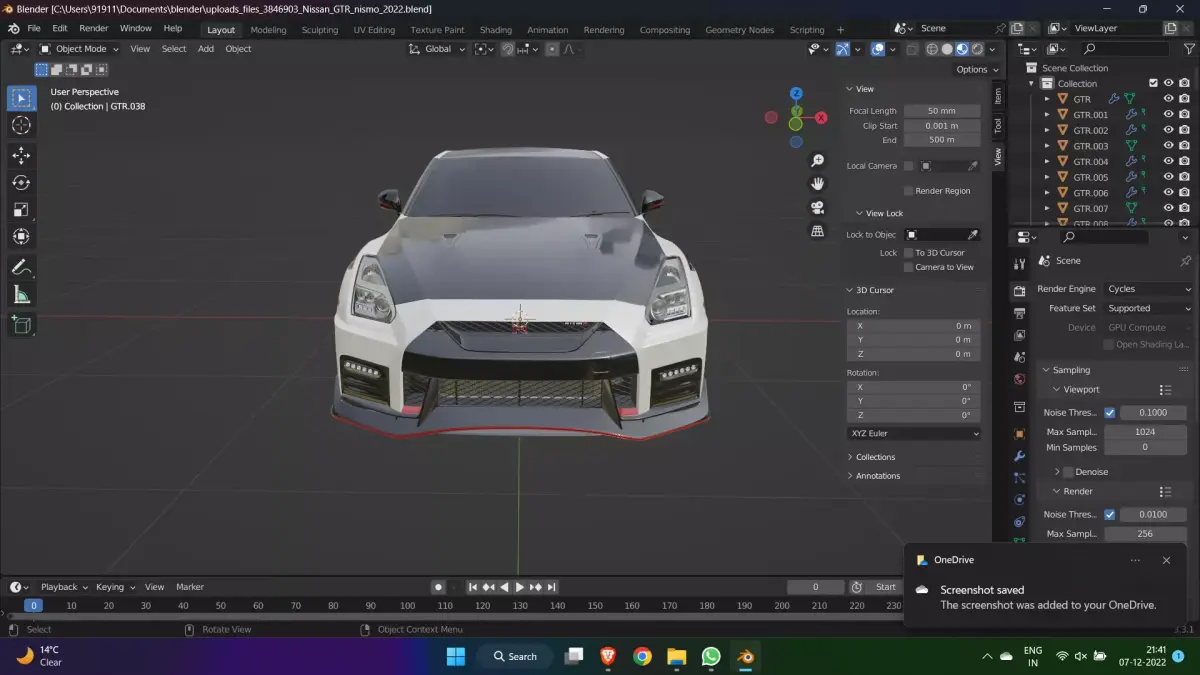Open the Object properties tab icon
Viewport: 1200px width, 675px height.
(x=1019, y=434)
